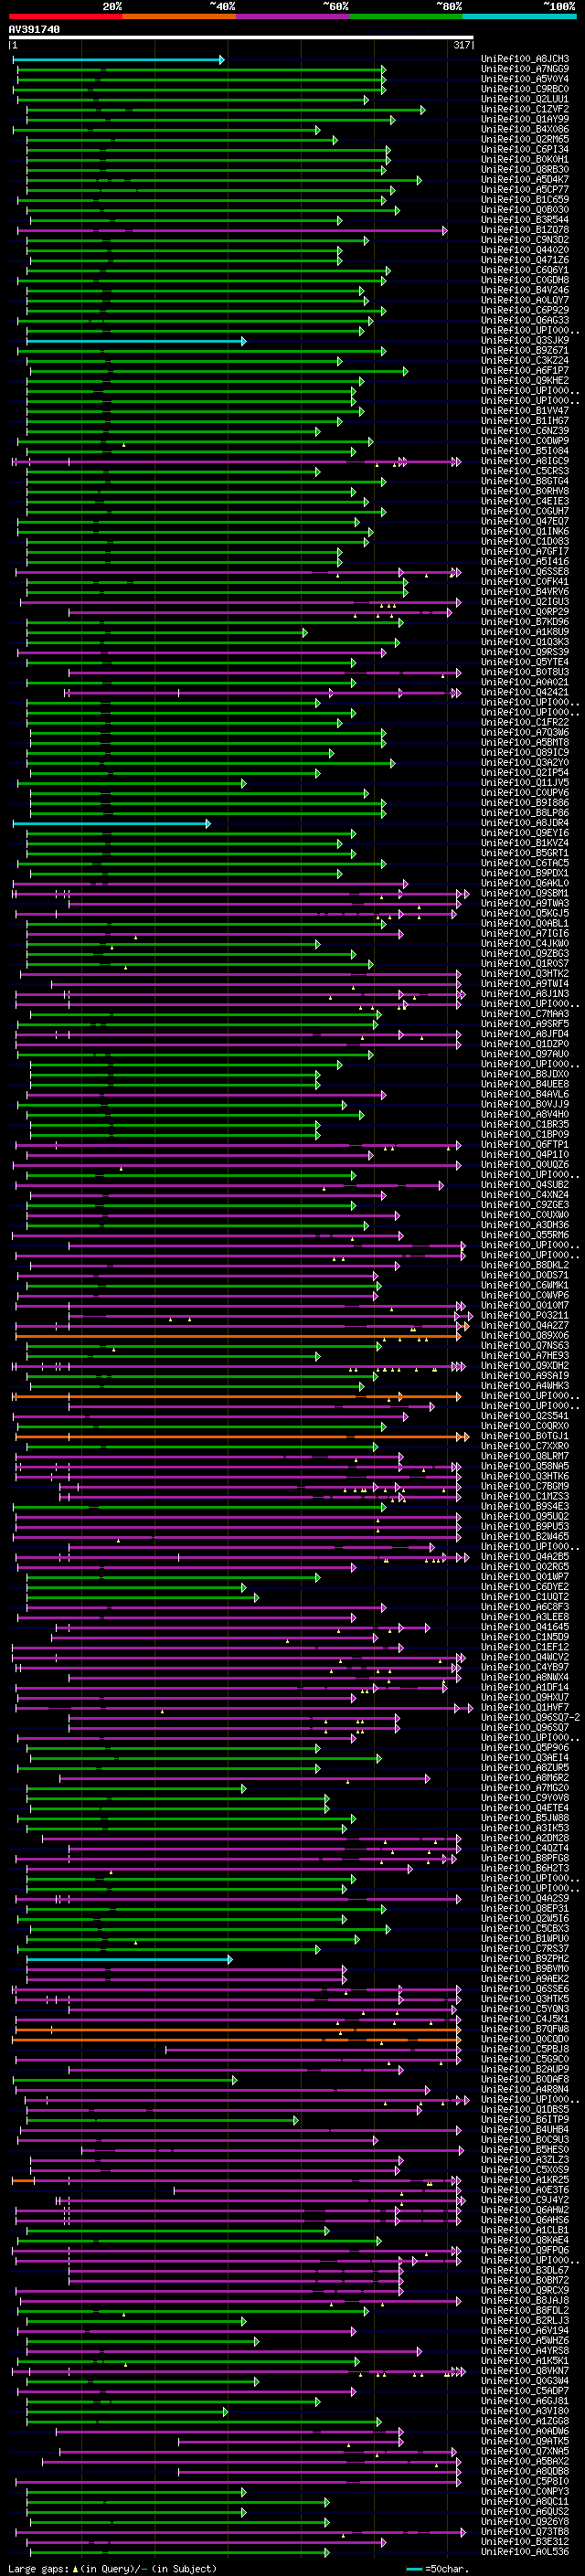Click the white query sequence bar
585x2576 pixels.
coord(241,38)
